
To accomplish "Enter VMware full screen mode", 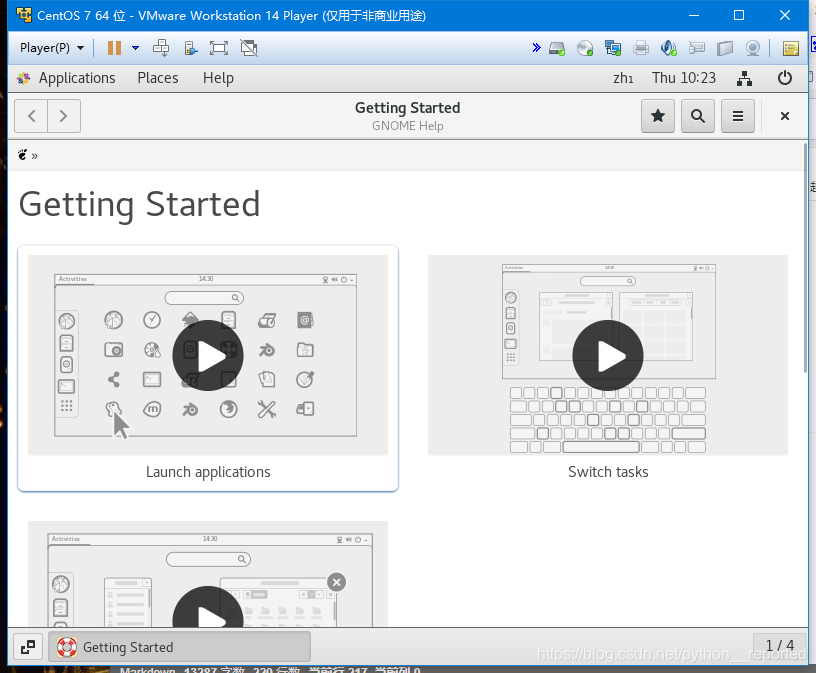I will point(219,48).
